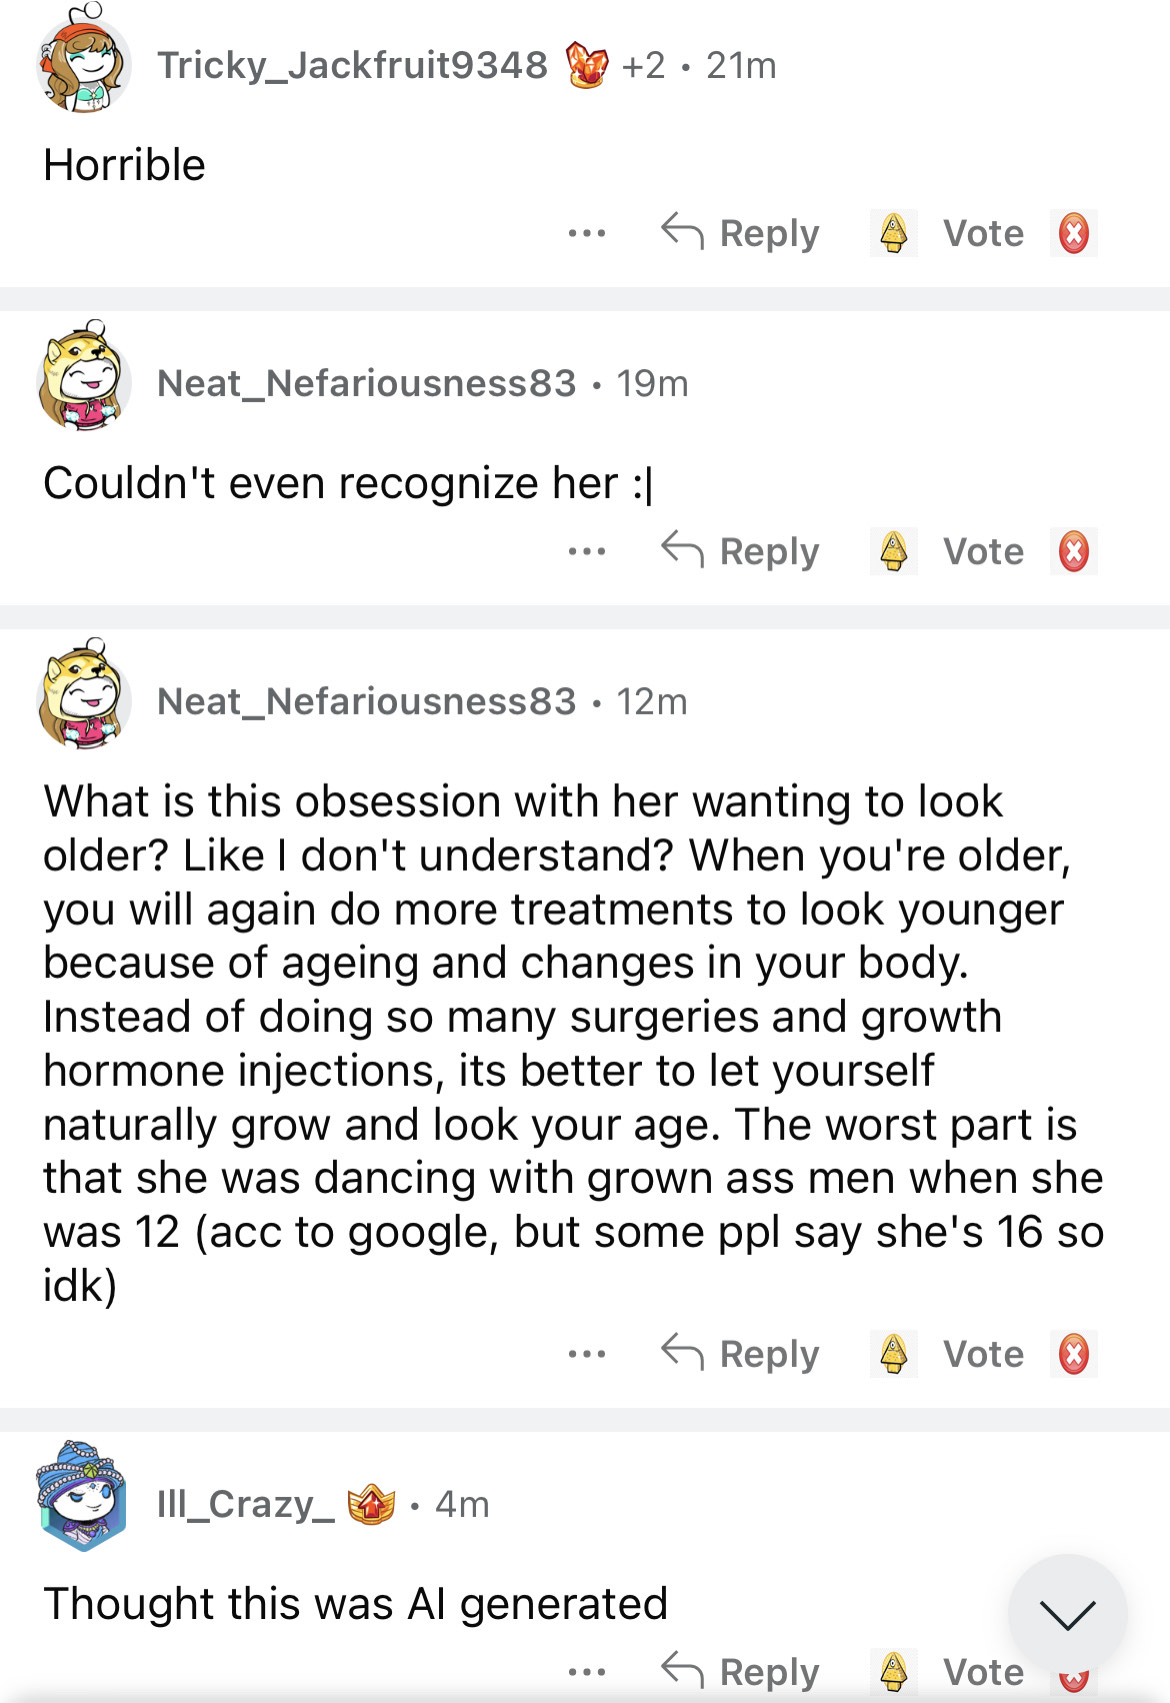Upvote "Couldn't even recognize her" comment
Viewport: 1170px width, 1703px height.
893,552
